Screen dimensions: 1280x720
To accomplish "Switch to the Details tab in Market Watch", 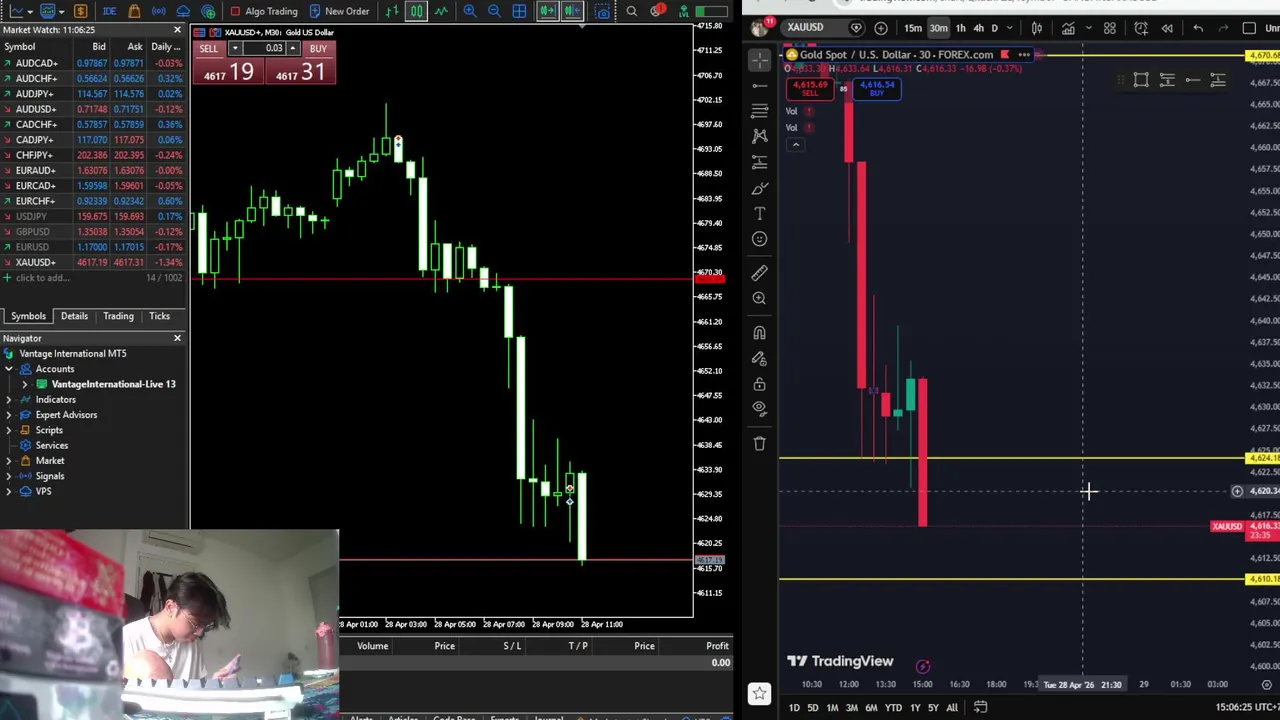I will pyautogui.click(x=74, y=316).
